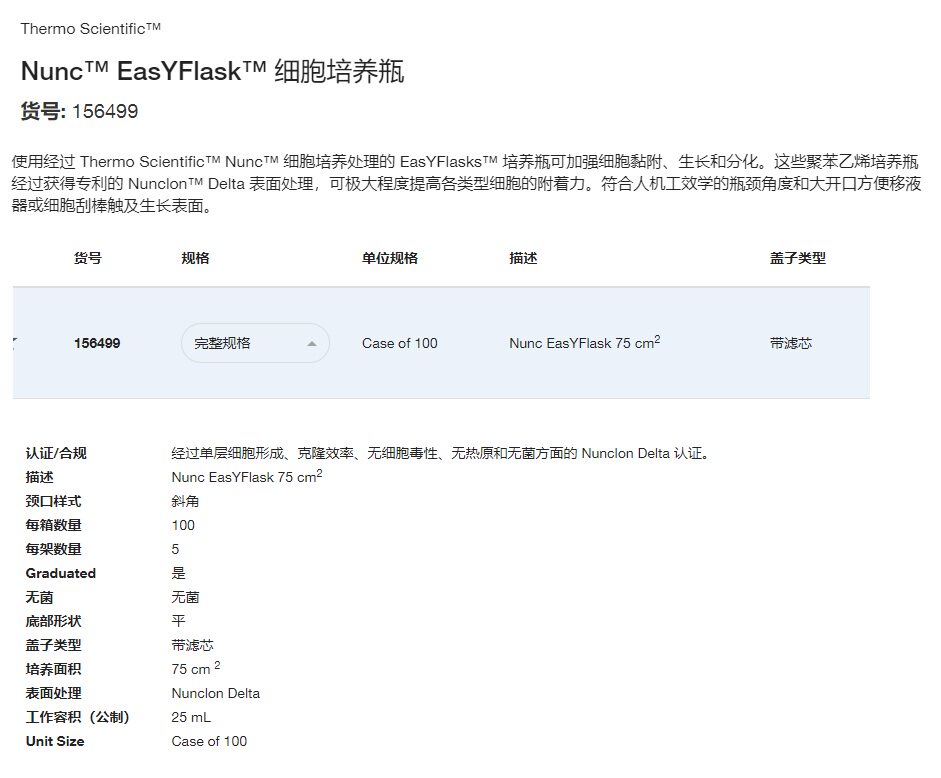Screen dimensions: 941x778
Task: Open the 完整规格 dropdown
Action: (x=255, y=343)
